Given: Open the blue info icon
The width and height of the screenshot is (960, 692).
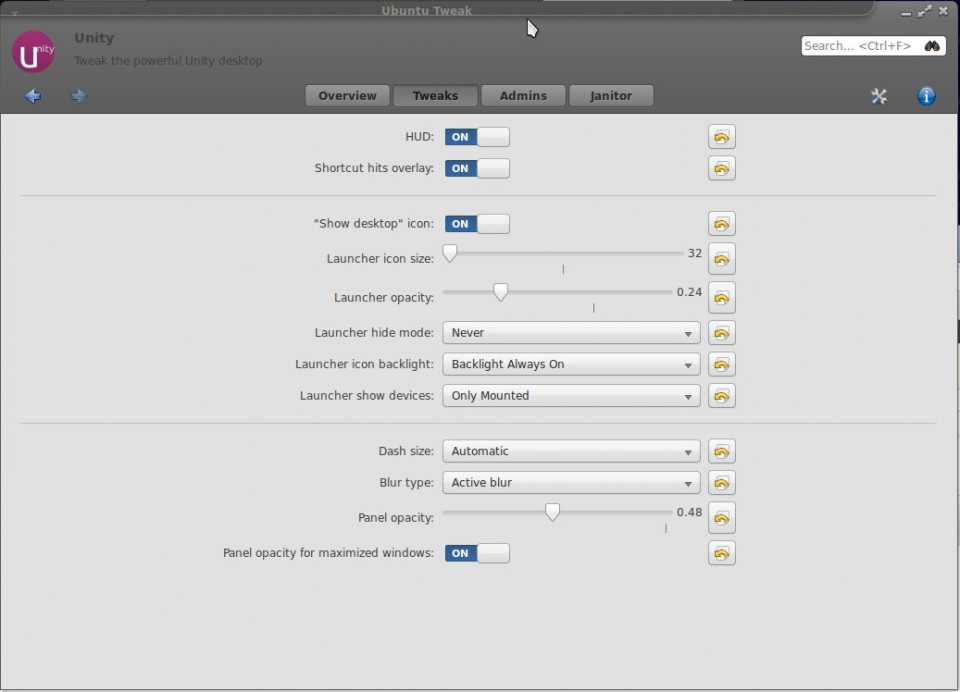Looking at the screenshot, I should [926, 96].
